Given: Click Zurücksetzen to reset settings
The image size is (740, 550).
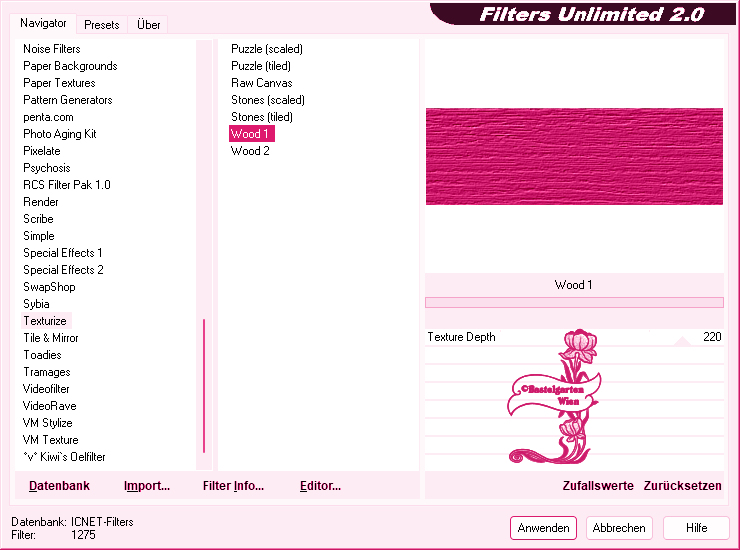Looking at the screenshot, I should (x=682, y=486).
